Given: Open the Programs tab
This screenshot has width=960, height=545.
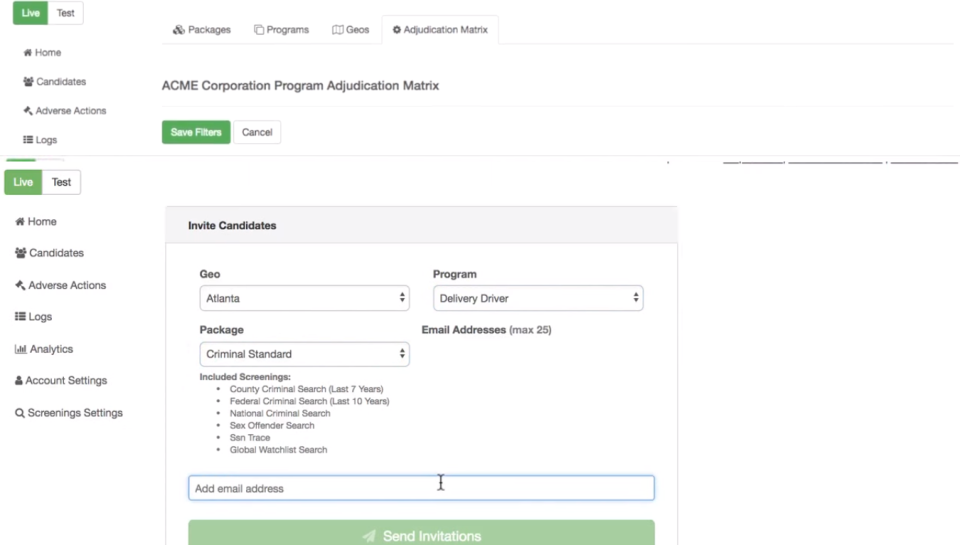Looking at the screenshot, I should click(x=282, y=29).
